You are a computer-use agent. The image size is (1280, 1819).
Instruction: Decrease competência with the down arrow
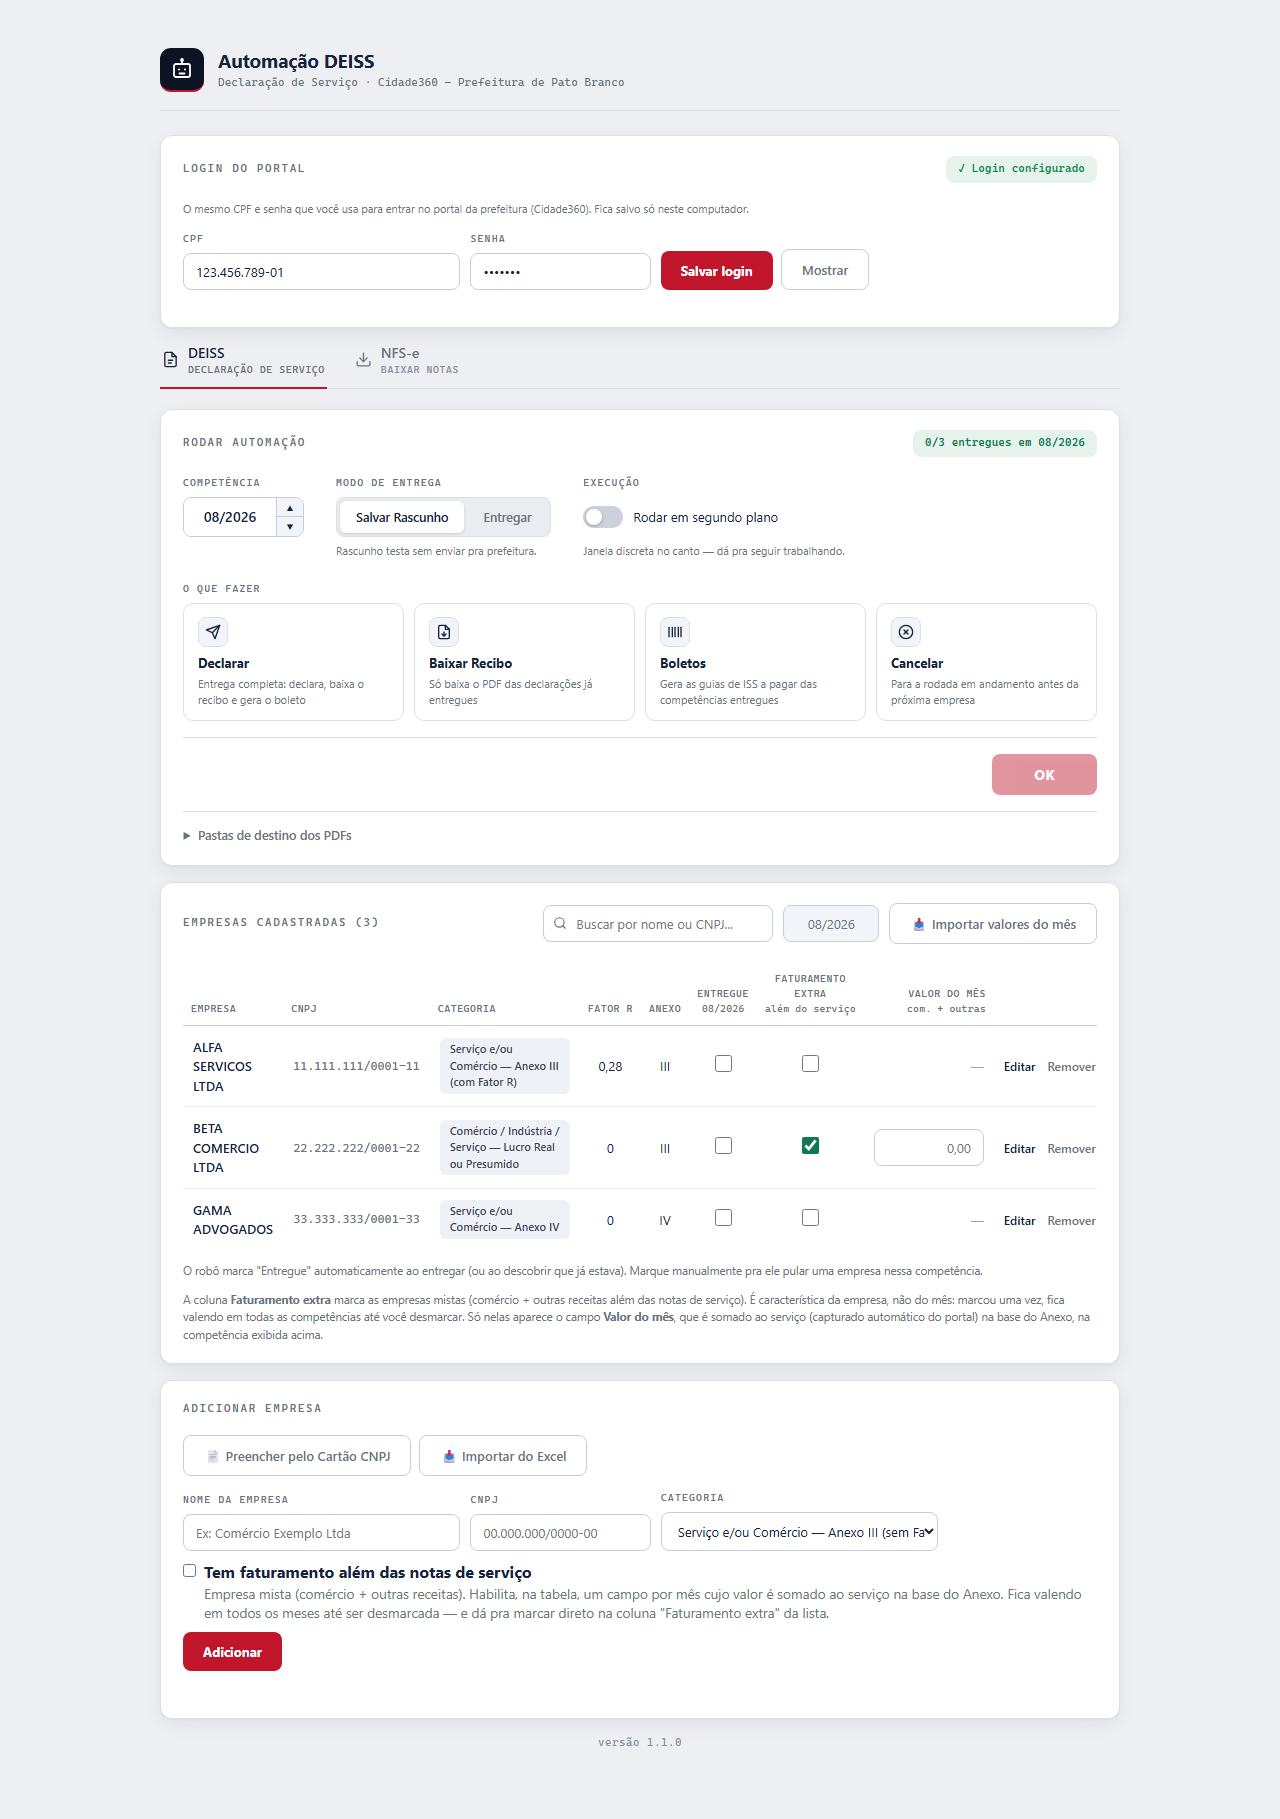coord(290,527)
